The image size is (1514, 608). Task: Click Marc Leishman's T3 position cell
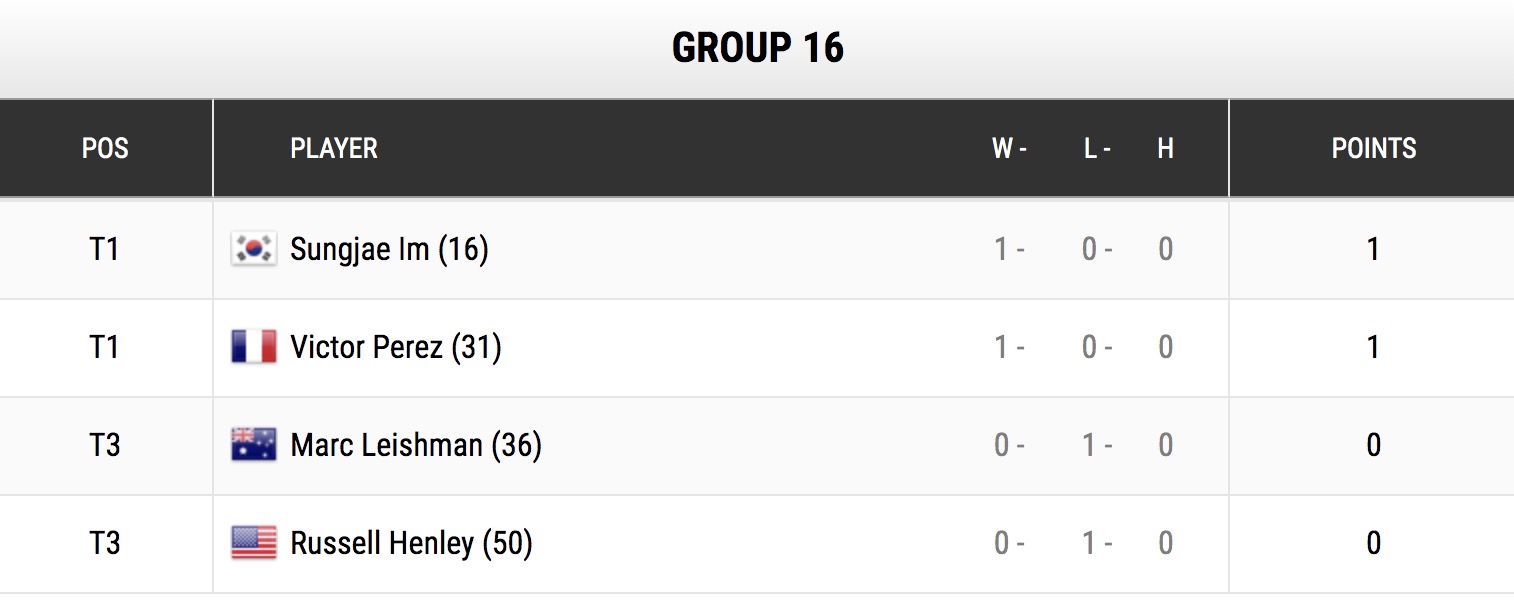(105, 445)
